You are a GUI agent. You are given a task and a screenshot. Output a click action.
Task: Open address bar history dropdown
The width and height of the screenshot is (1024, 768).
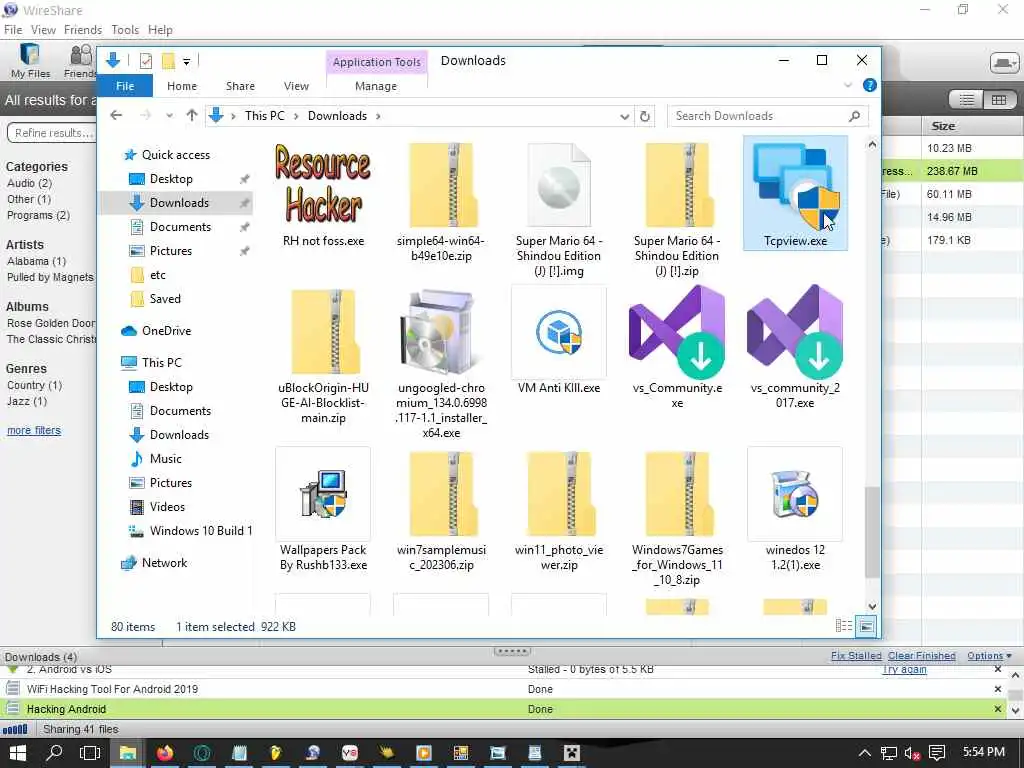(x=624, y=116)
